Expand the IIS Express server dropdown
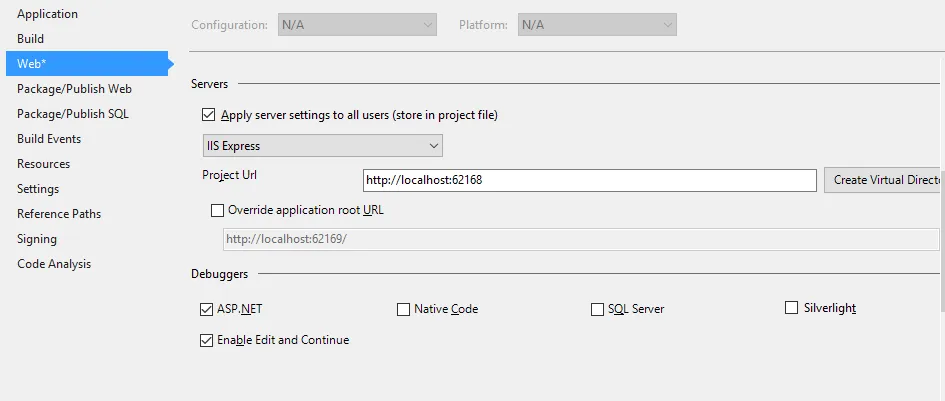Screen dimensions: 945x401 click(x=322, y=146)
